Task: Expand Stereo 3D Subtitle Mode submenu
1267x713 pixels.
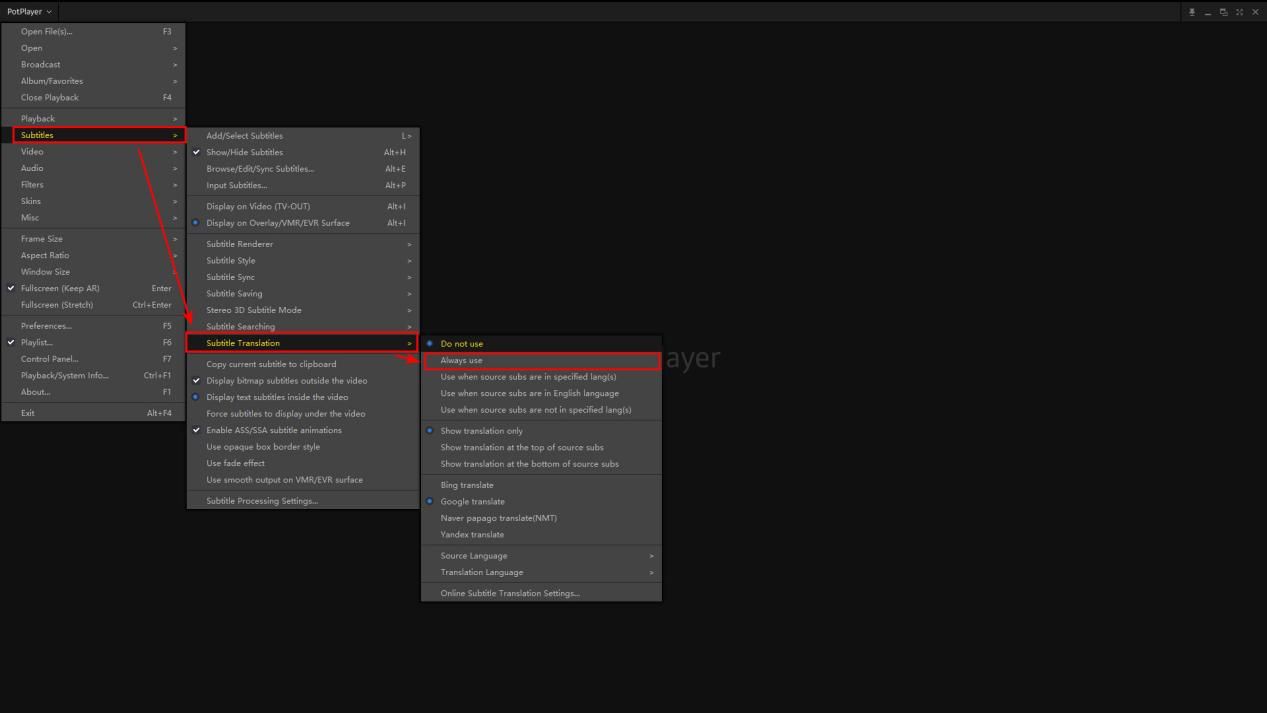Action: [302, 310]
